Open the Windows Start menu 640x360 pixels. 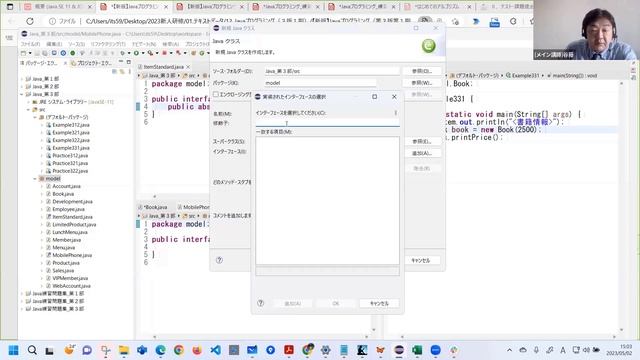(13, 350)
